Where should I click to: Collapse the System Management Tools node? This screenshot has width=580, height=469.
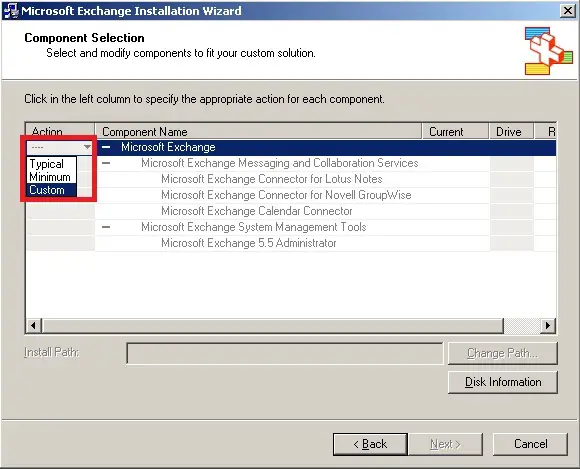pos(106,227)
